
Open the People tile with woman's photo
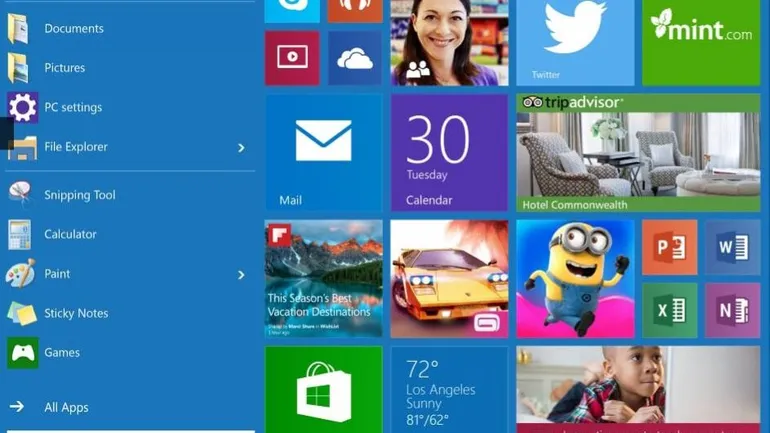pyautogui.click(x=449, y=43)
